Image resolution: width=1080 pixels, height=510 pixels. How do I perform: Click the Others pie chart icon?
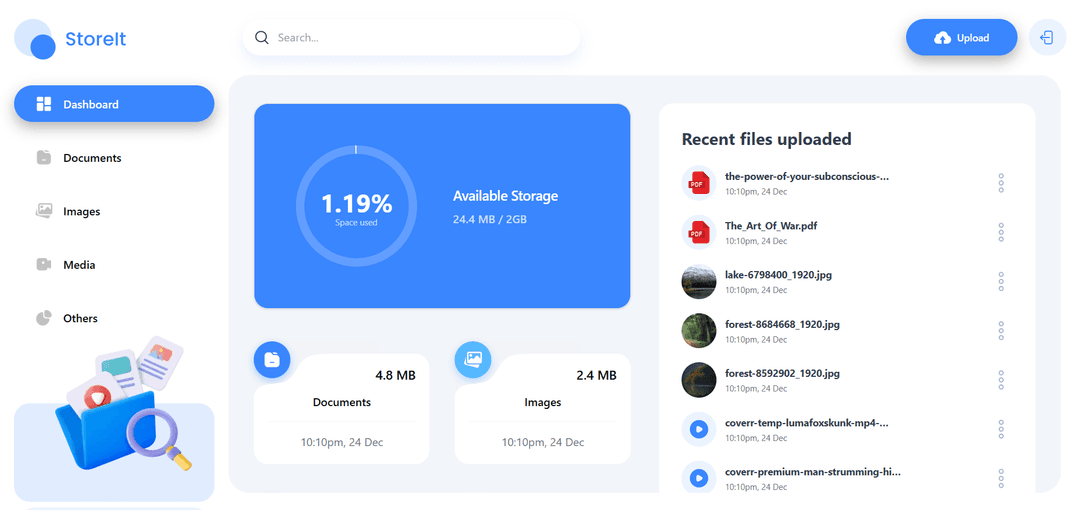pos(44,318)
